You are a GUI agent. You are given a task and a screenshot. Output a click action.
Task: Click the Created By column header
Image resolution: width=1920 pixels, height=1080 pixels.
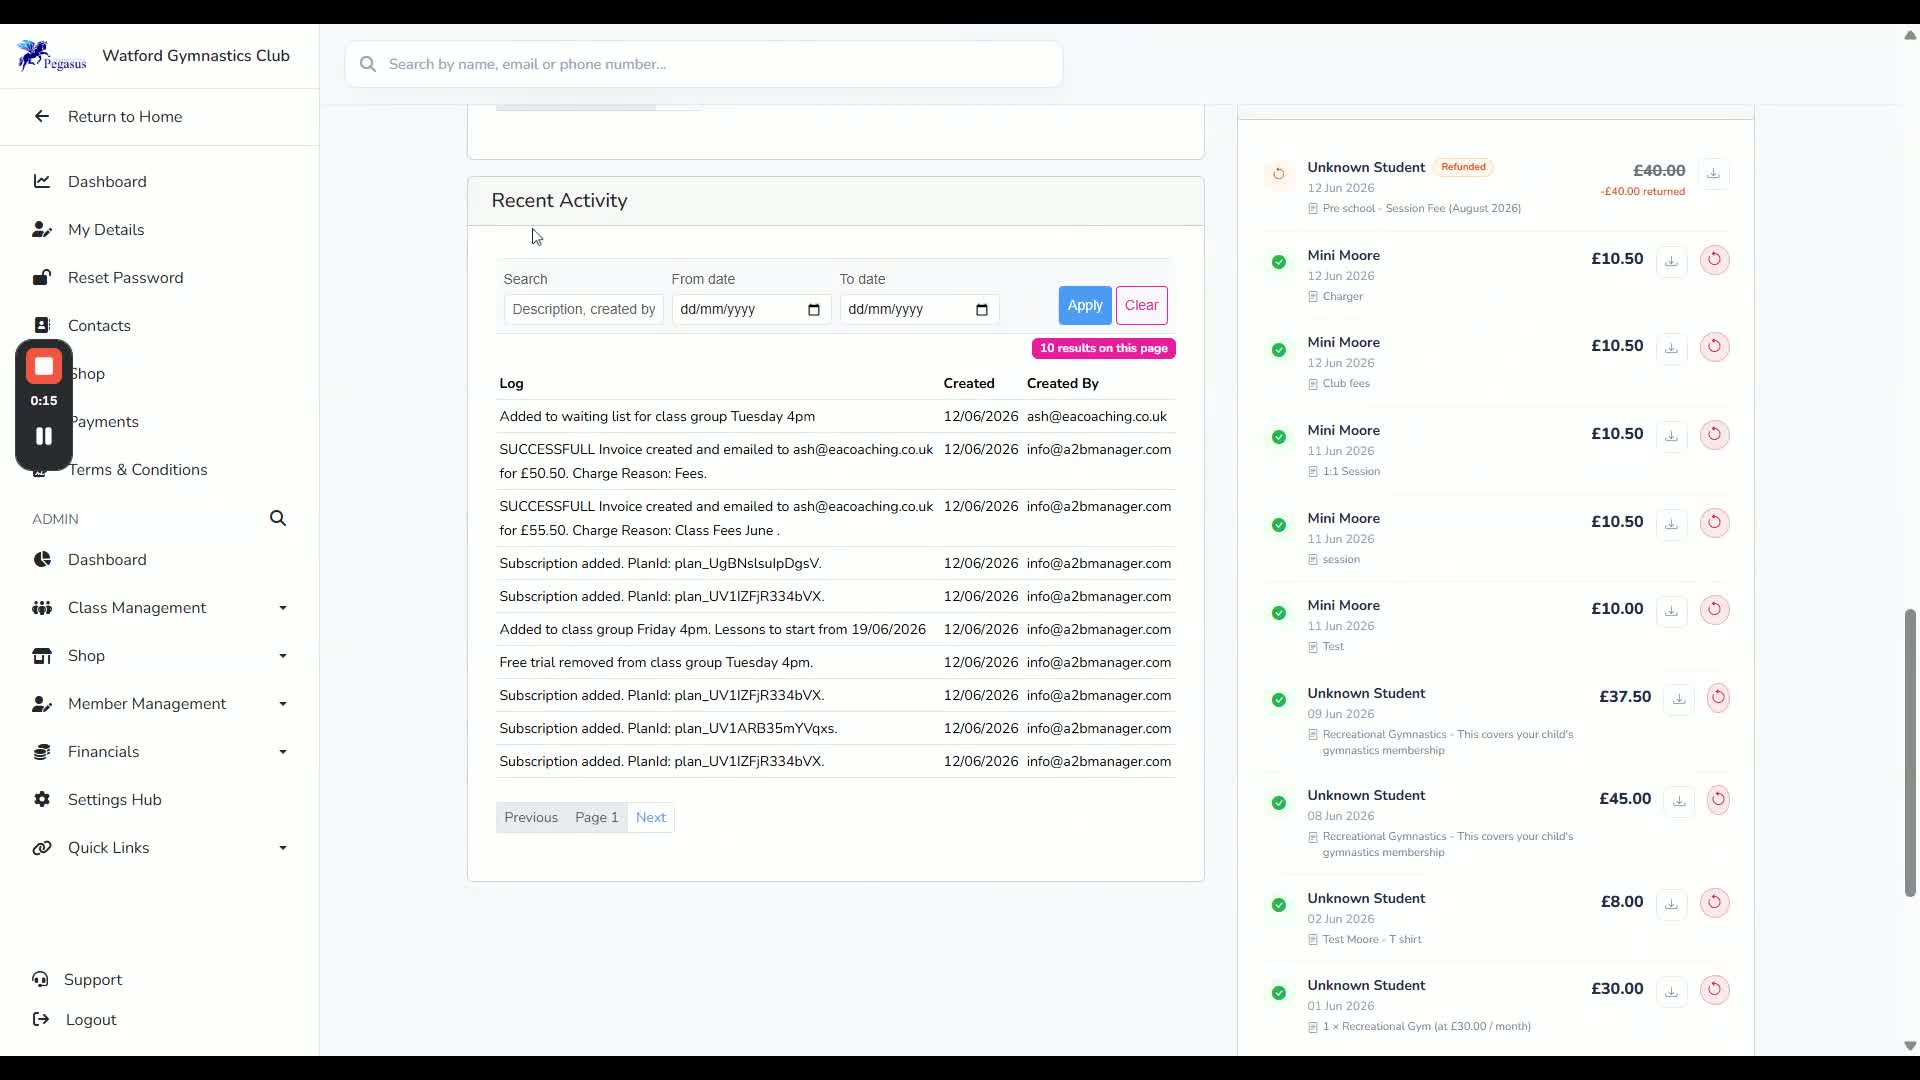pyautogui.click(x=1062, y=384)
